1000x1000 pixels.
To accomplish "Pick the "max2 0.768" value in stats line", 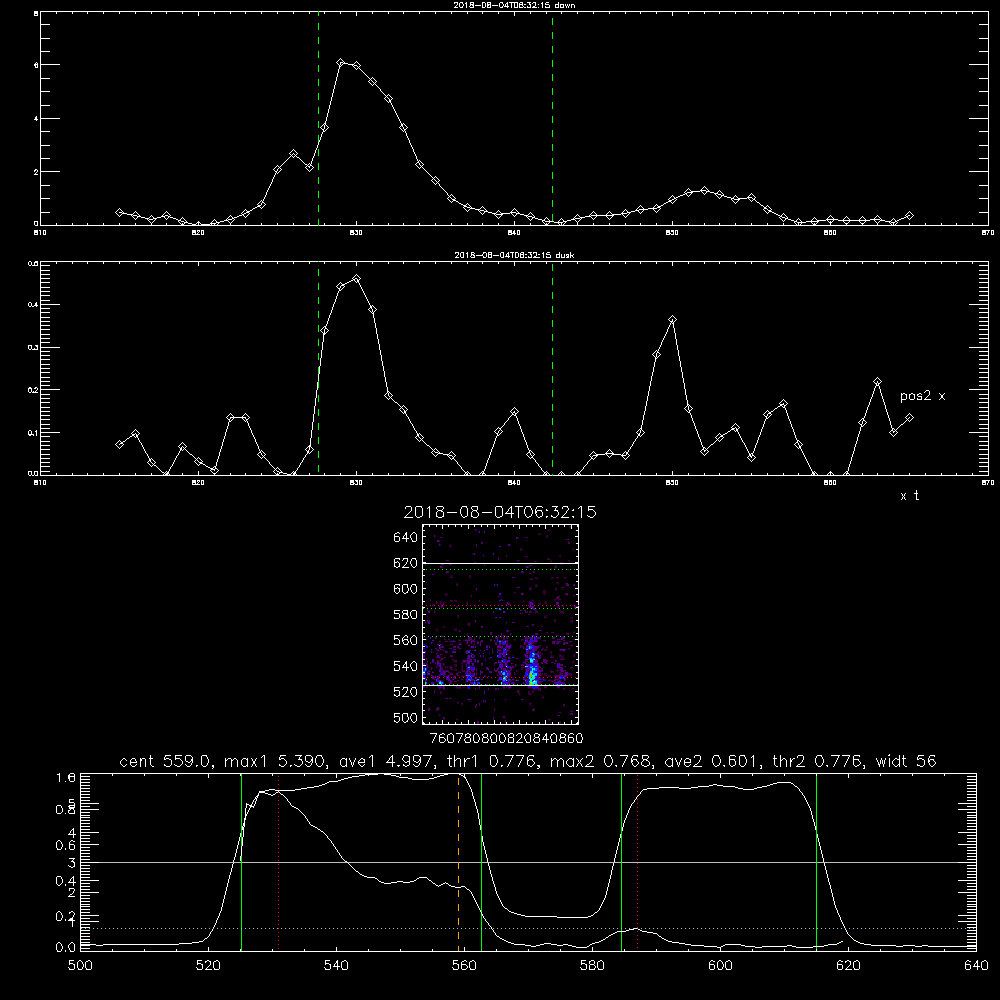I will click(600, 761).
